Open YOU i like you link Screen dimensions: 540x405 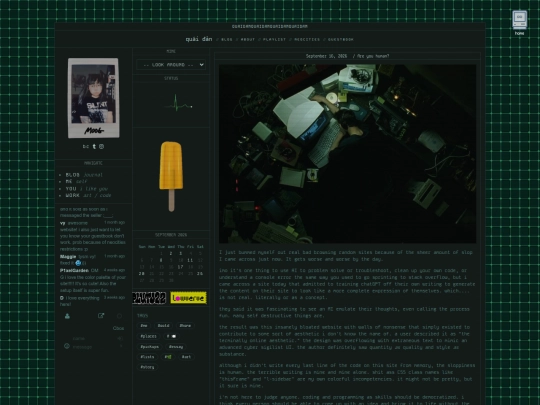tap(86, 189)
